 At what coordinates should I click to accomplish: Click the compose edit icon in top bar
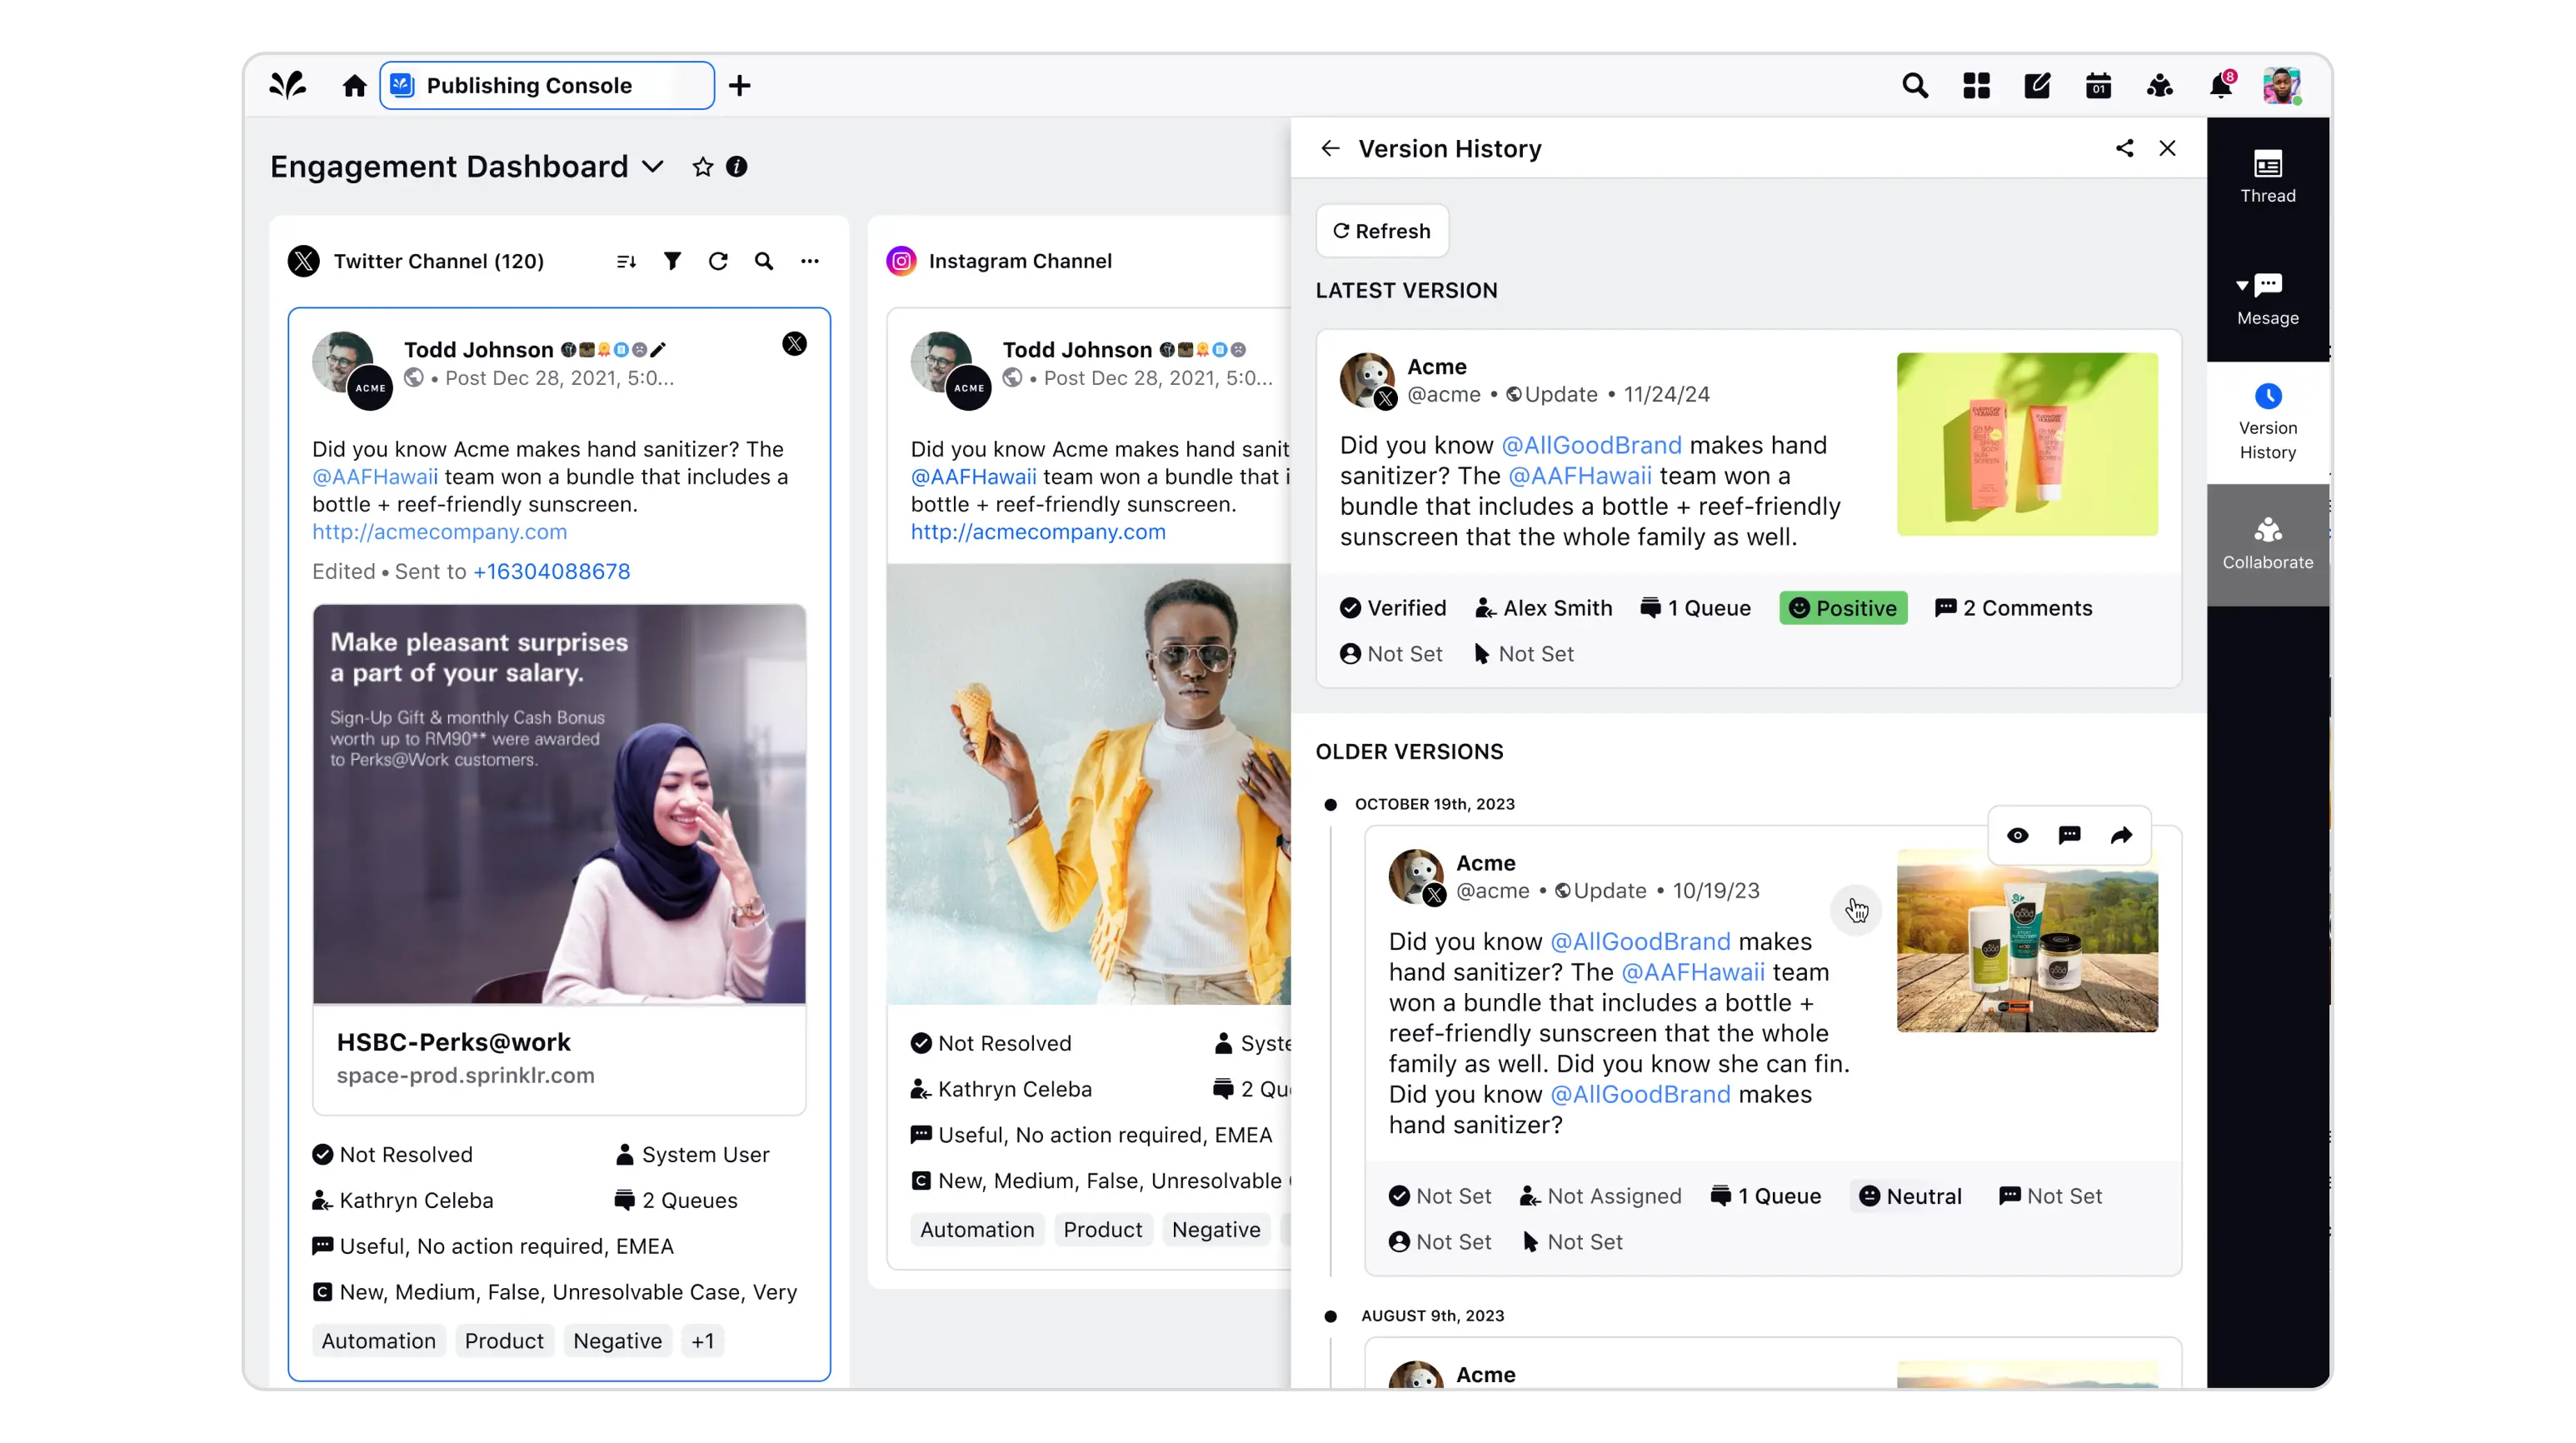click(x=2037, y=86)
